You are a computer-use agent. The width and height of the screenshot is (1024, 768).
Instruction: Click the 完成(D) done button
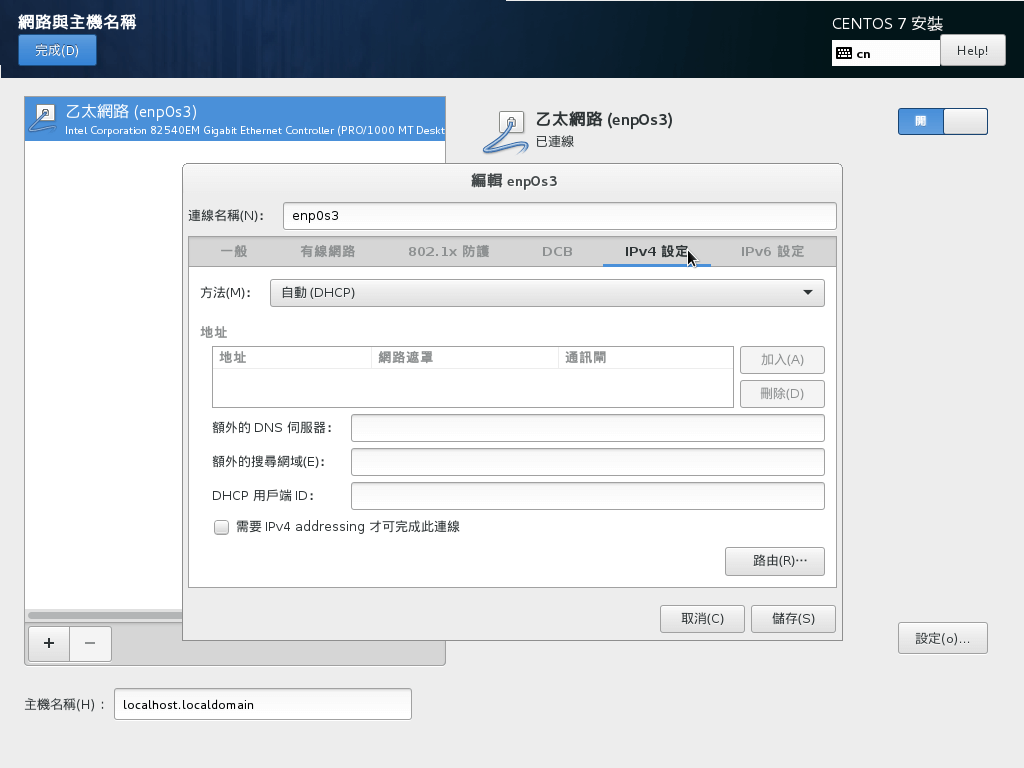point(57,50)
